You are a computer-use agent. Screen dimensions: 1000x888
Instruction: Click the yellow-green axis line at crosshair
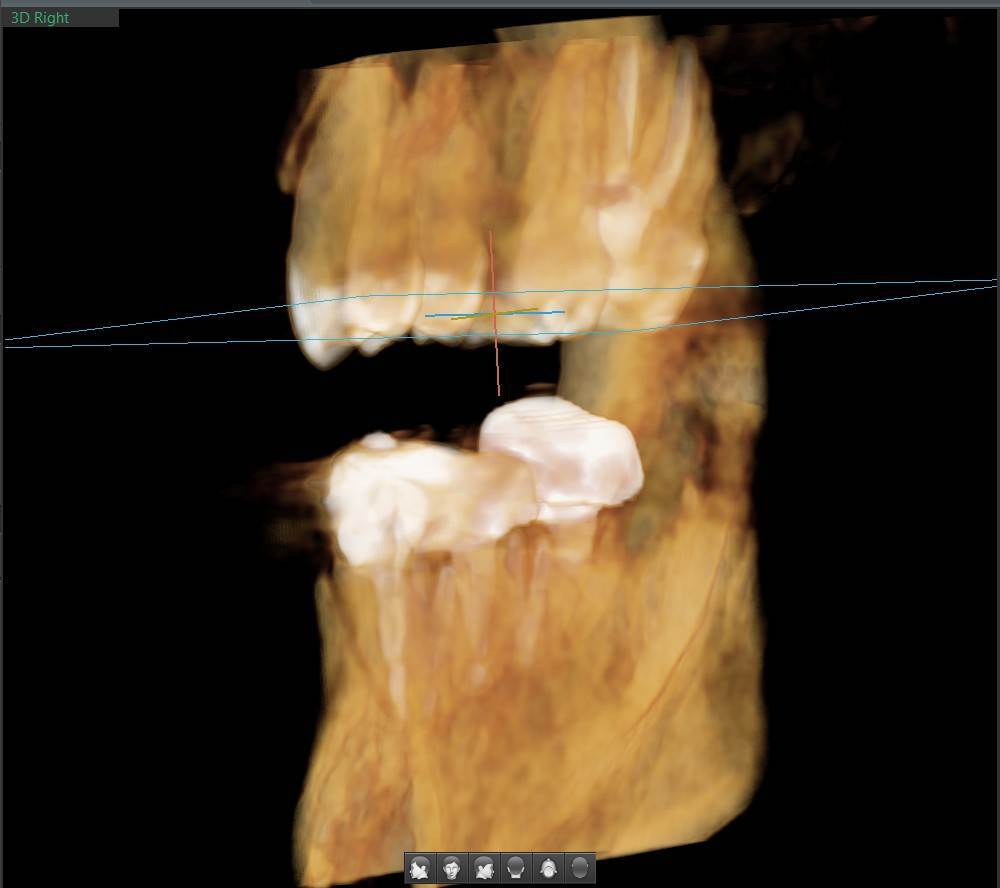tap(470, 317)
